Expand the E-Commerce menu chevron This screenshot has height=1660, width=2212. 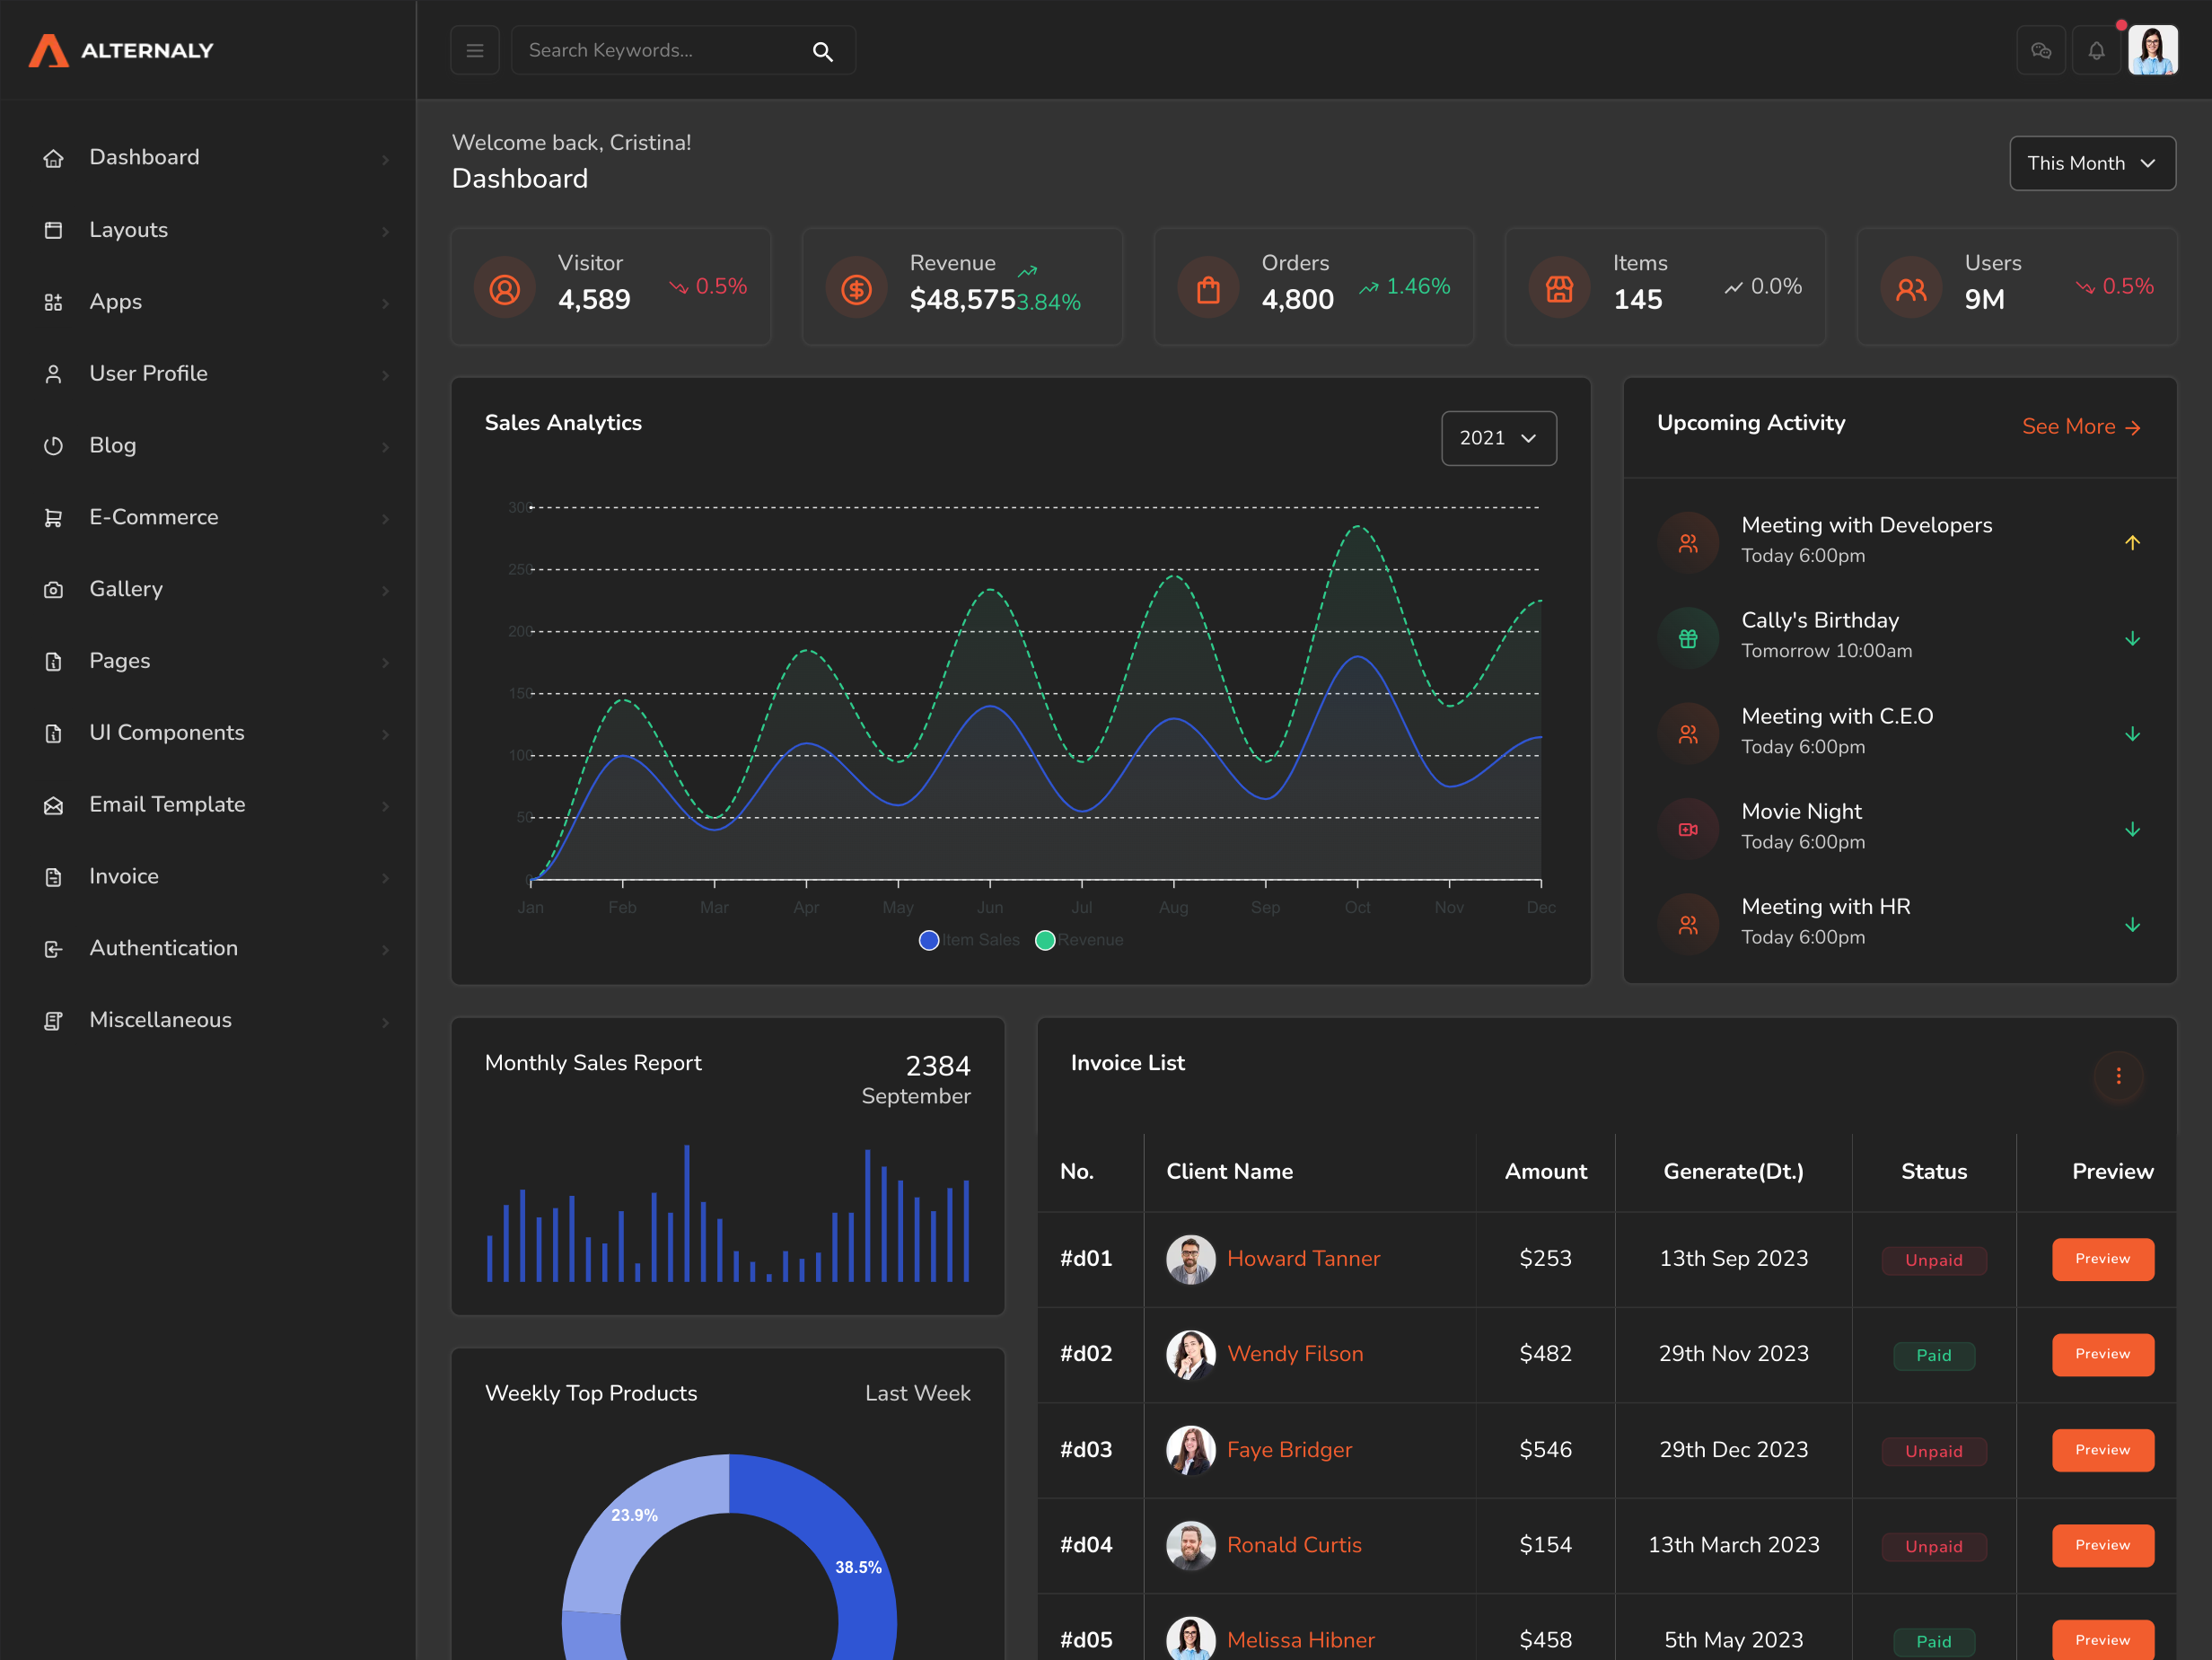tap(385, 519)
